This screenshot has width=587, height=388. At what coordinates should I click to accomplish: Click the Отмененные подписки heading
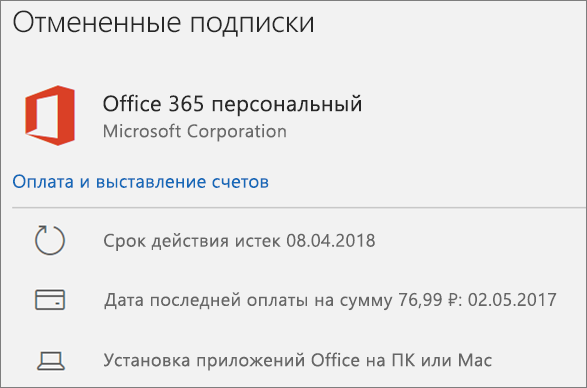164,23
